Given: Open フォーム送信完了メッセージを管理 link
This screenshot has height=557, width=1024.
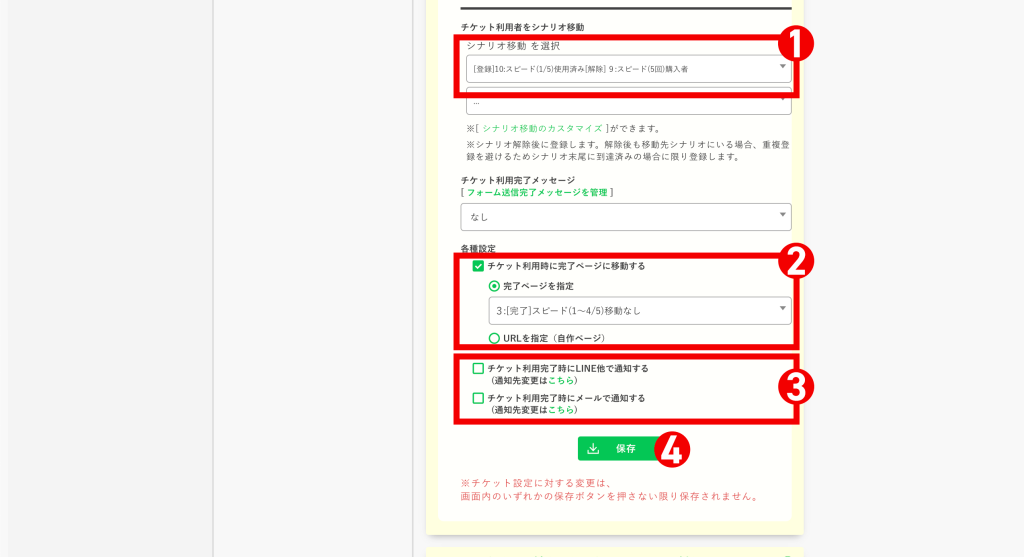Looking at the screenshot, I should [537, 193].
